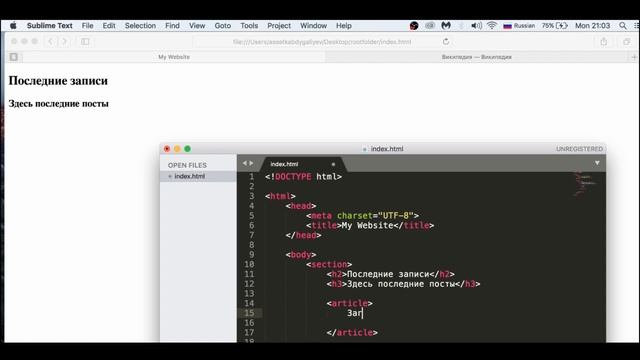Image resolution: width=640 pixels, height=360 pixels.
Task: Click the round red-black menu bar icon
Action: 414,25
